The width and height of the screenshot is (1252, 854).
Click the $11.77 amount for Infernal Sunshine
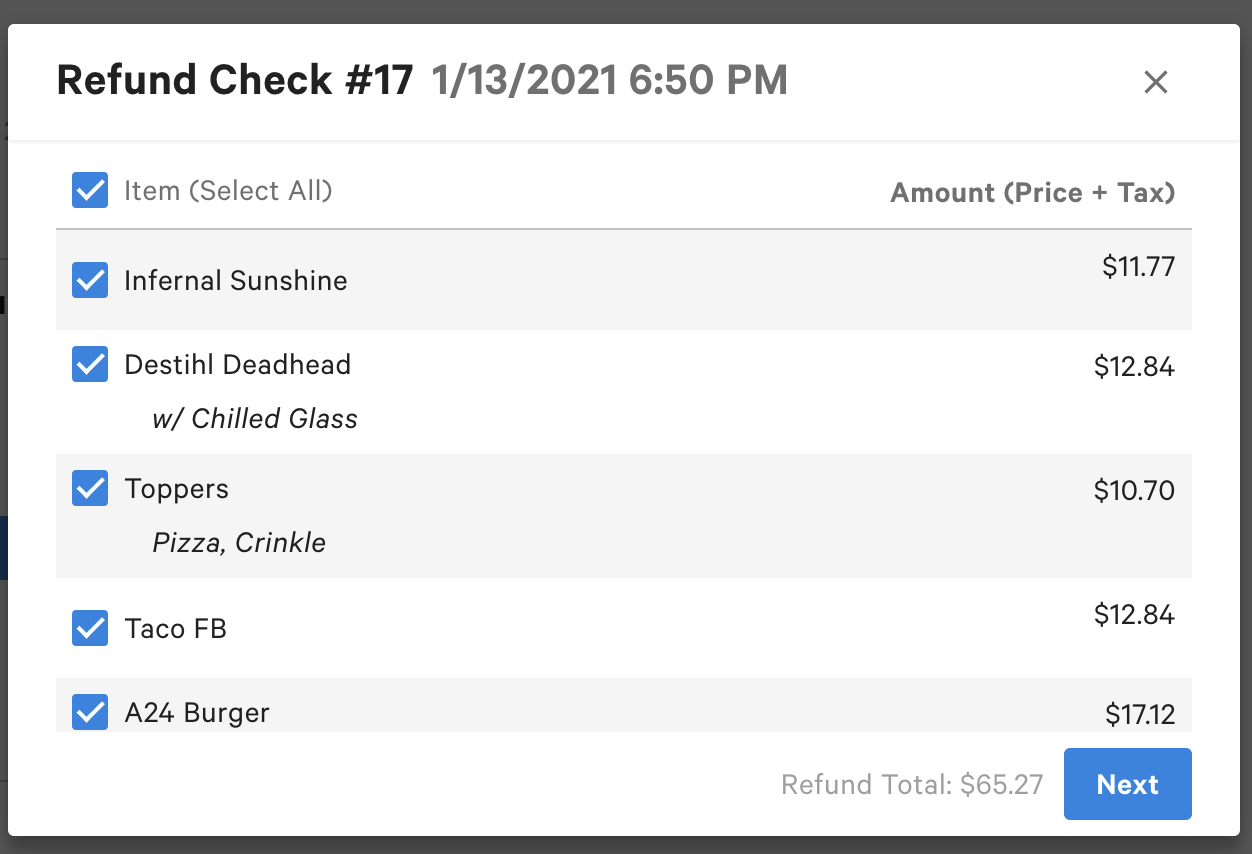coord(1138,266)
